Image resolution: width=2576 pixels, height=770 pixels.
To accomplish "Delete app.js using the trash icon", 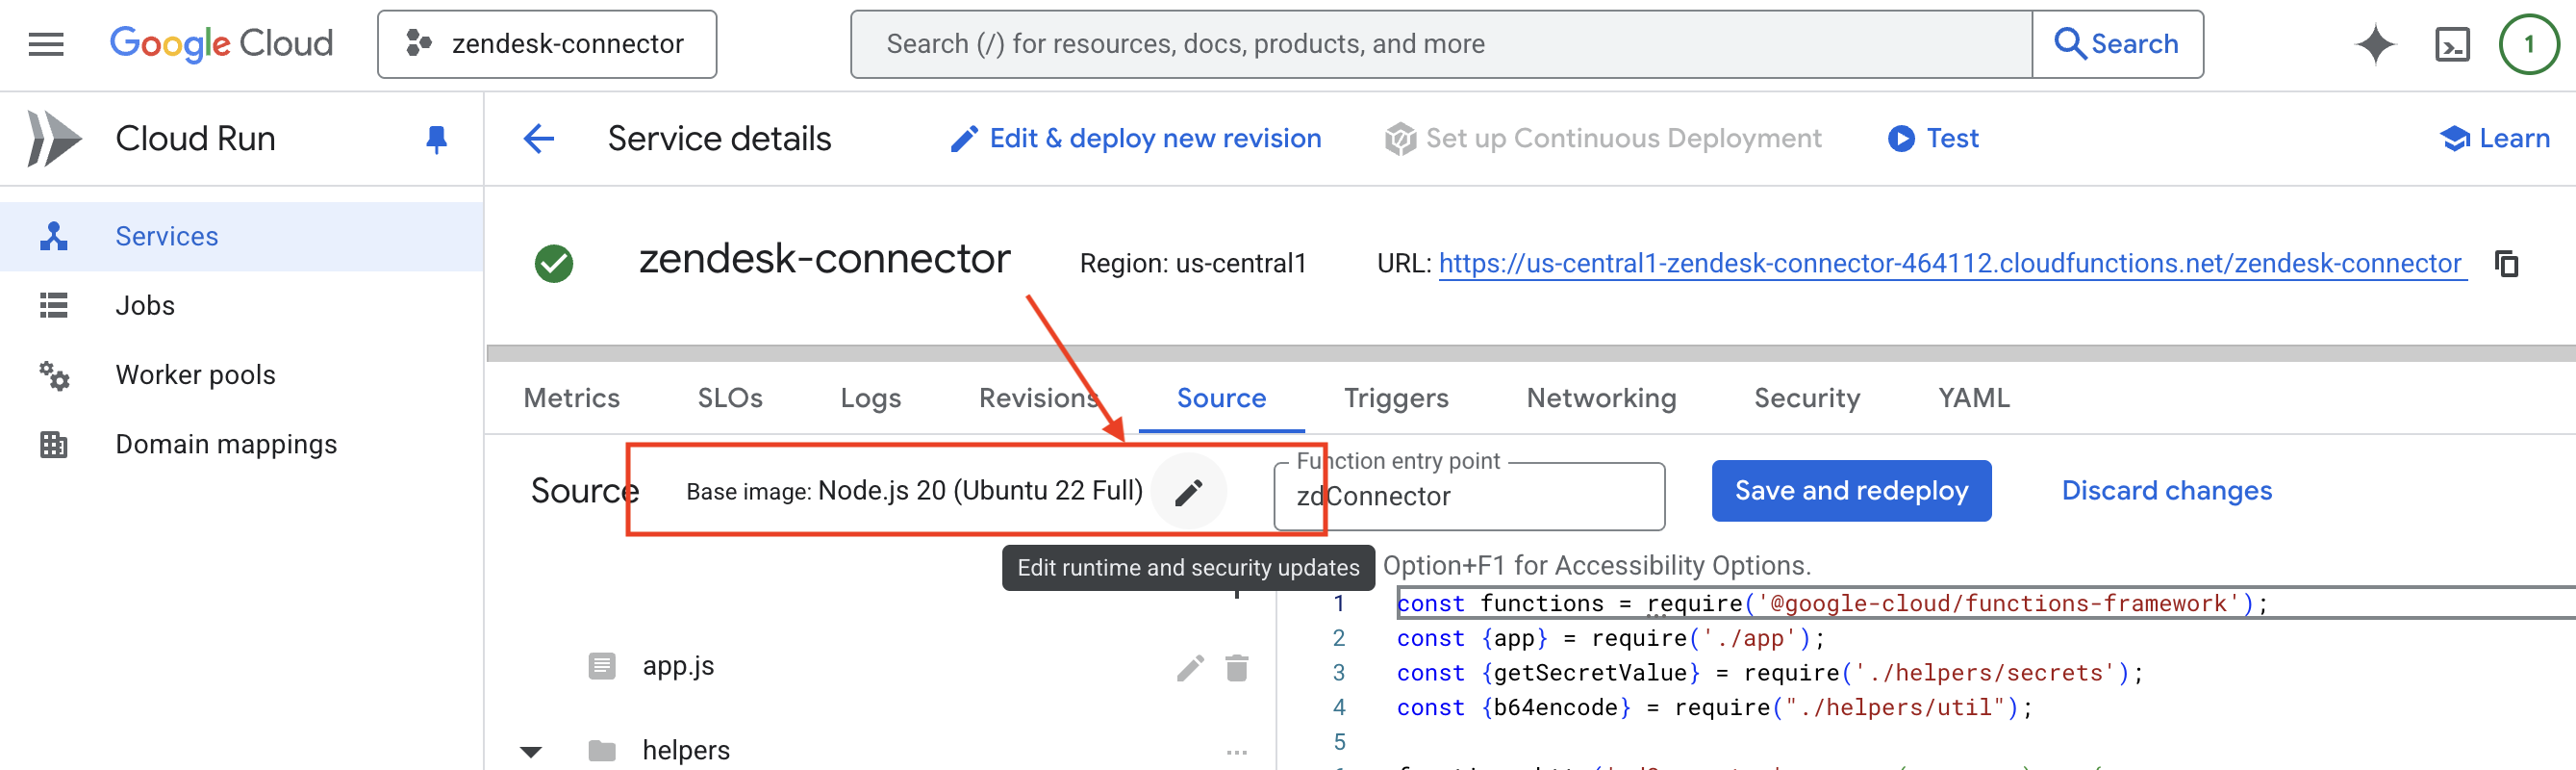I will (1237, 668).
